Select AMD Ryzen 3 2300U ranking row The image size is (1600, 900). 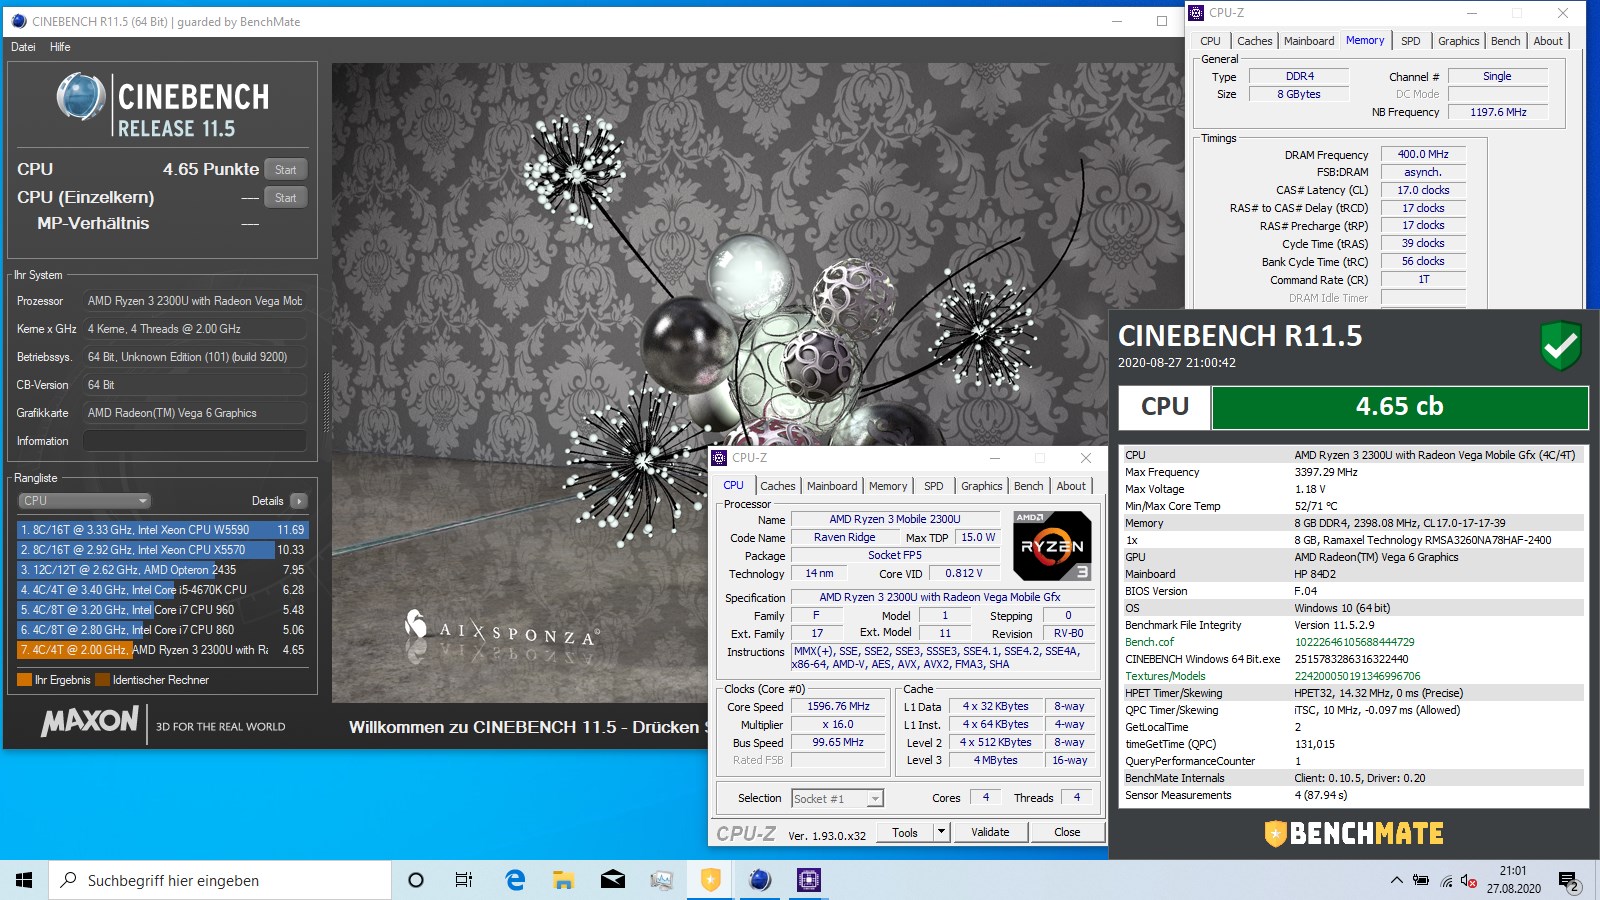click(162, 650)
